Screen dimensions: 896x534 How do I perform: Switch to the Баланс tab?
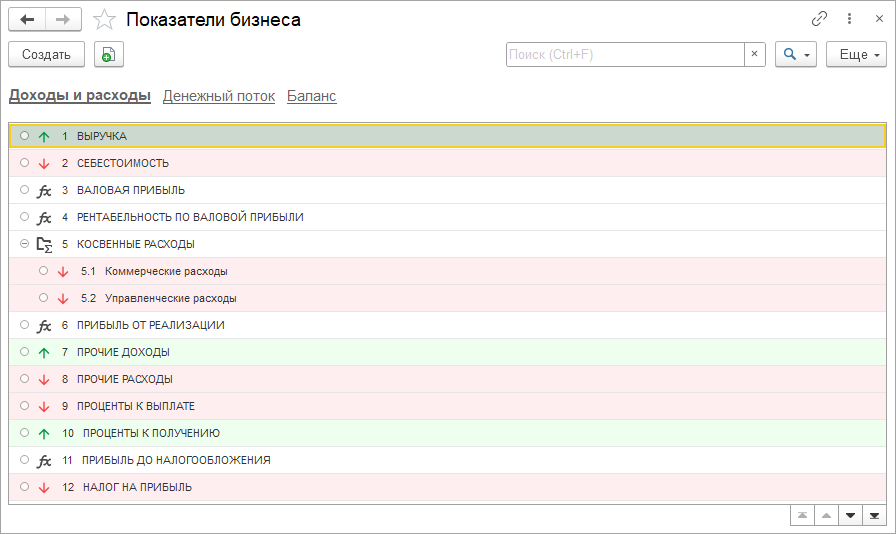(x=311, y=96)
